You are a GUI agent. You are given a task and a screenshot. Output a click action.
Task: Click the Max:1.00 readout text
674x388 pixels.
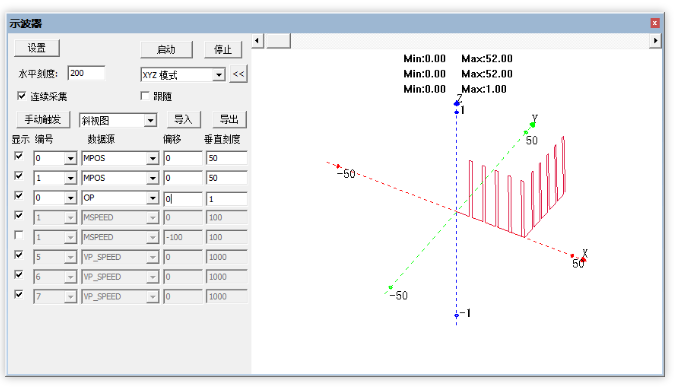pyautogui.click(x=484, y=89)
